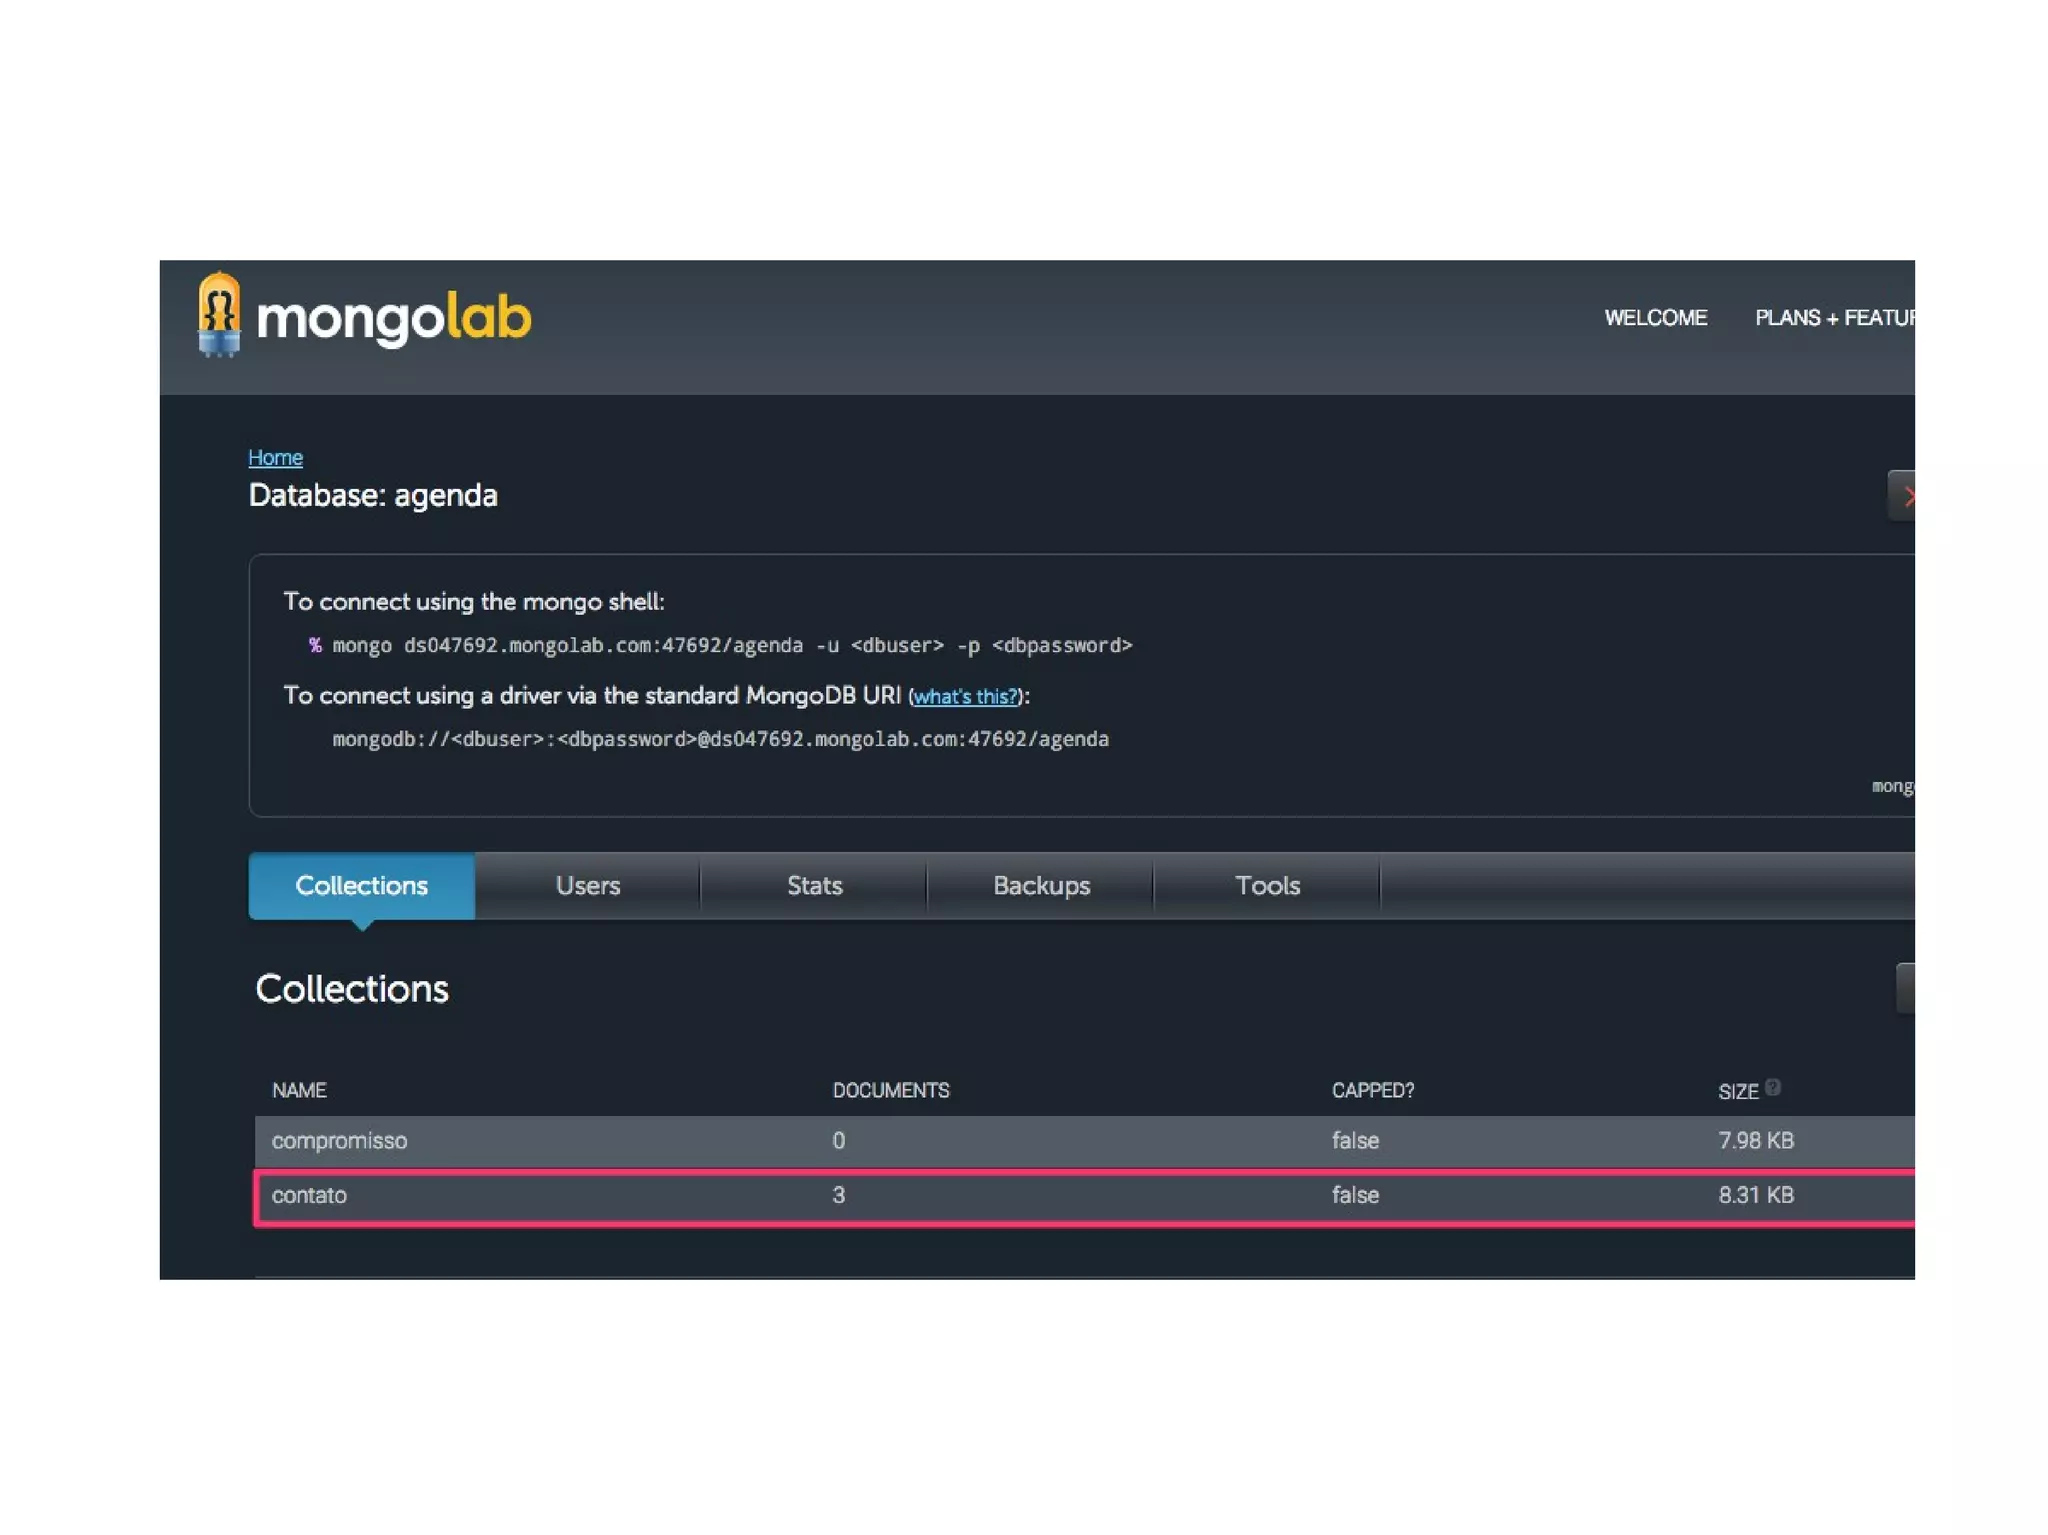Open the Backups tab
This screenshot has height=1535, width=2048.
coord(1041,885)
